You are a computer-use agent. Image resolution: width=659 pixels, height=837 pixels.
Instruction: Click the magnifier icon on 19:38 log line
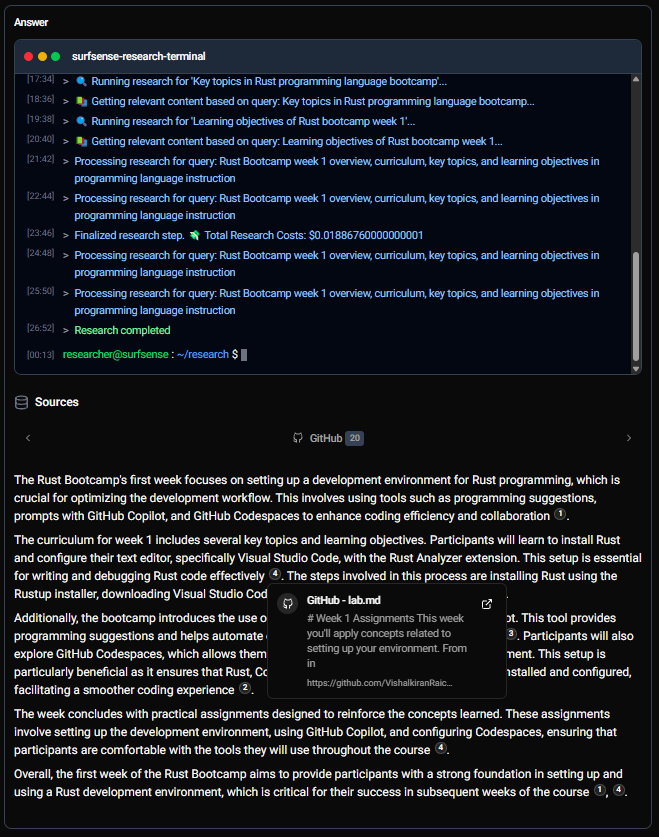[81, 121]
